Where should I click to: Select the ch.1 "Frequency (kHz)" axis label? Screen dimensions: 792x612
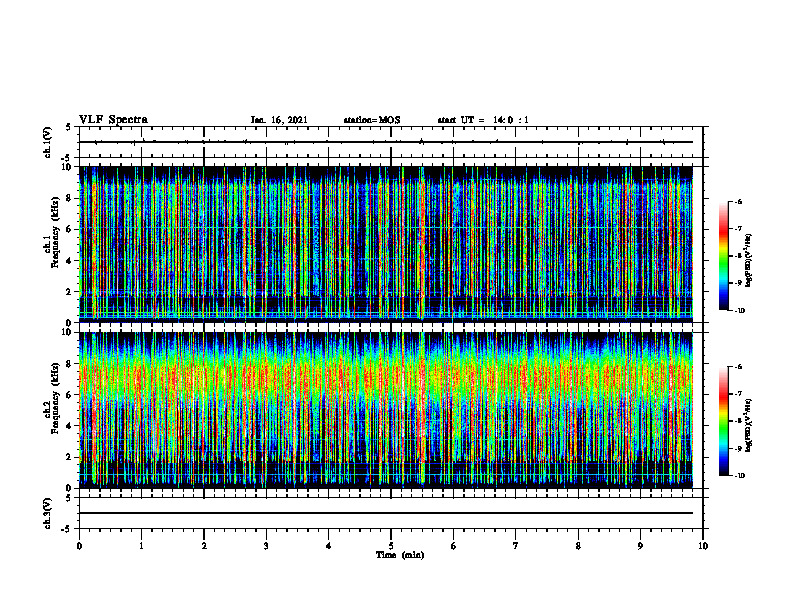click(x=55, y=232)
